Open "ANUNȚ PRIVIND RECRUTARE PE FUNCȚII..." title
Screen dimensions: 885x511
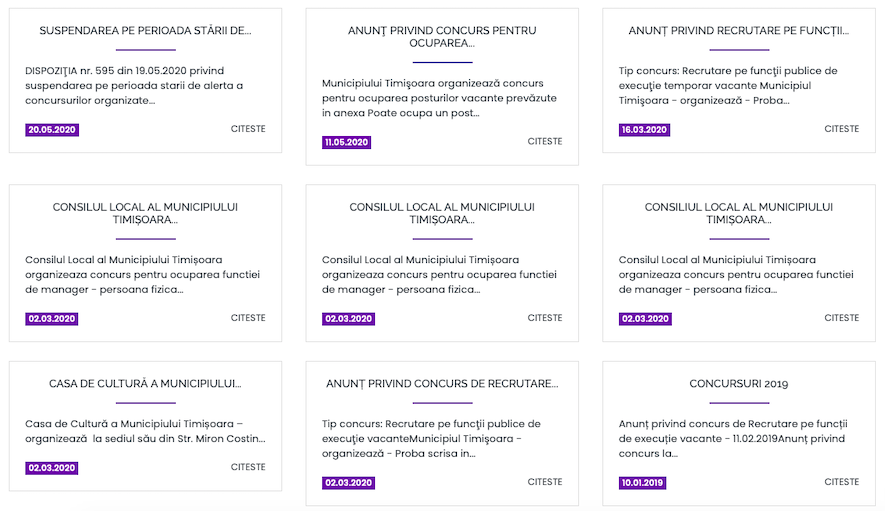click(x=739, y=31)
